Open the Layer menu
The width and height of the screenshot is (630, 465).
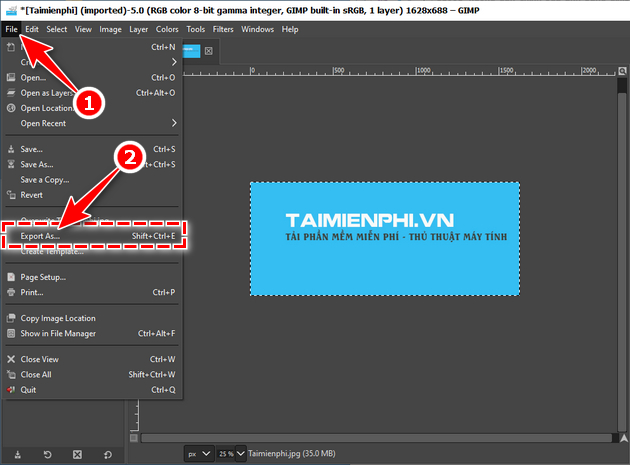point(139,29)
